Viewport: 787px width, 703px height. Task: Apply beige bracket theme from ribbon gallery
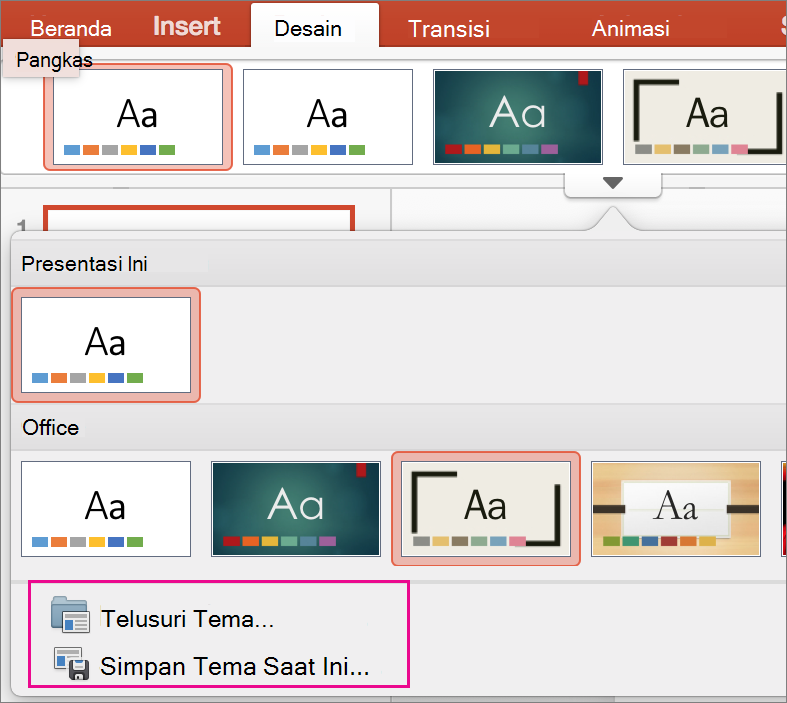coord(705,117)
